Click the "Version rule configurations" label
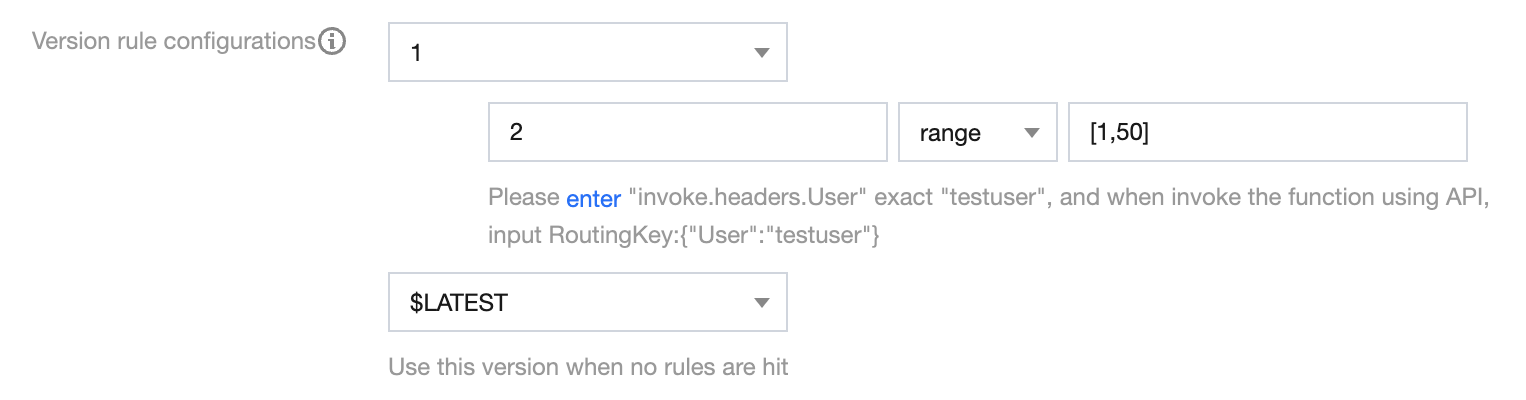 coord(173,42)
